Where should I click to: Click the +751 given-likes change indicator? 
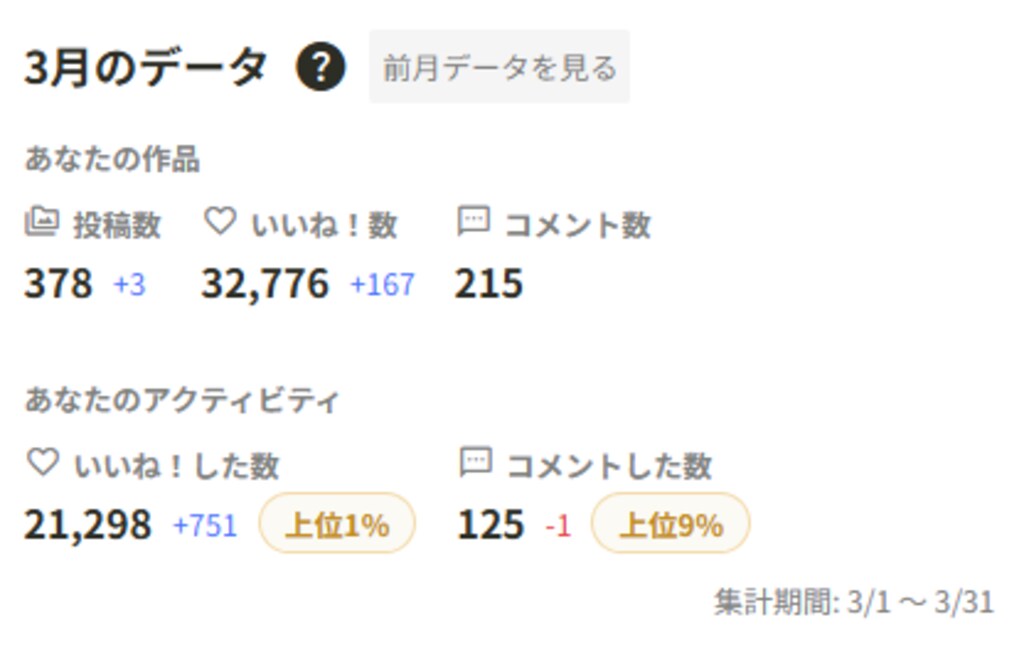207,523
